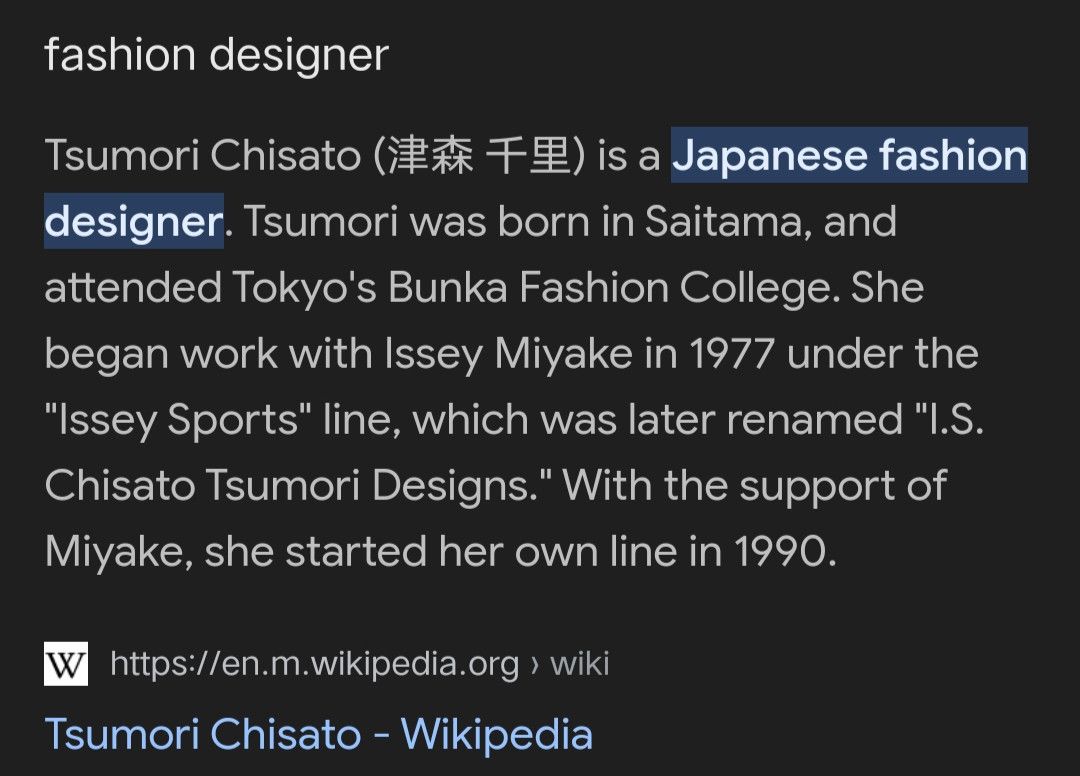Screen dimensions: 1080x776
Task: Click the name 'Issey Miyake' in the text
Action: (x=508, y=354)
